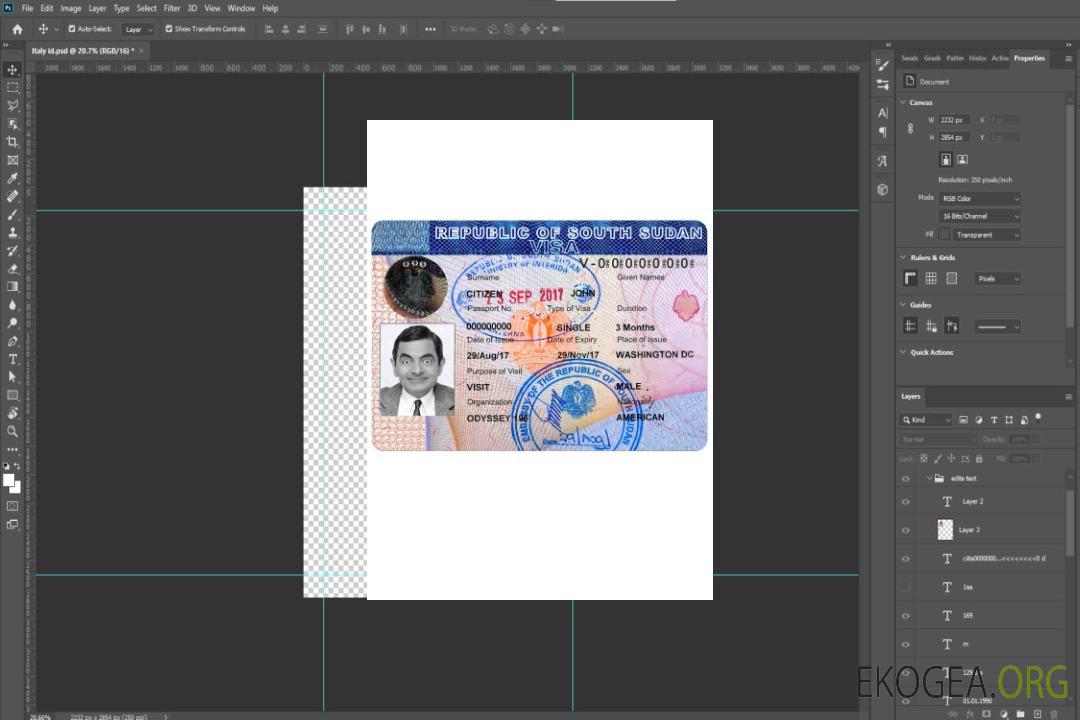This screenshot has height=720, width=1080.
Task: Hide the '169' text layer
Action: point(906,616)
